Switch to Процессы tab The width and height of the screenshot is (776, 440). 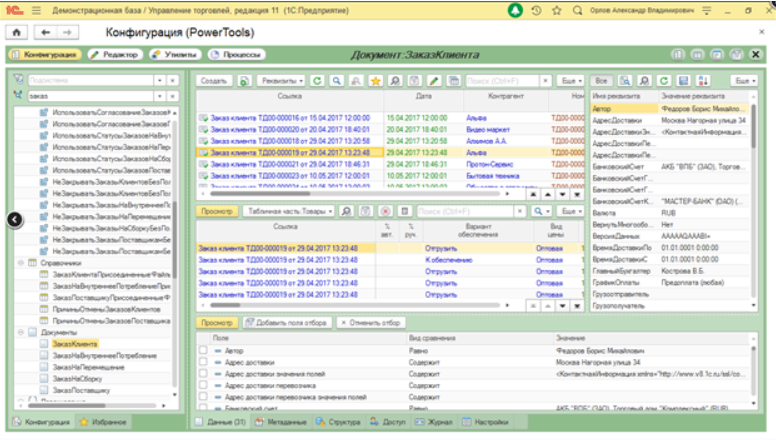click(237, 54)
